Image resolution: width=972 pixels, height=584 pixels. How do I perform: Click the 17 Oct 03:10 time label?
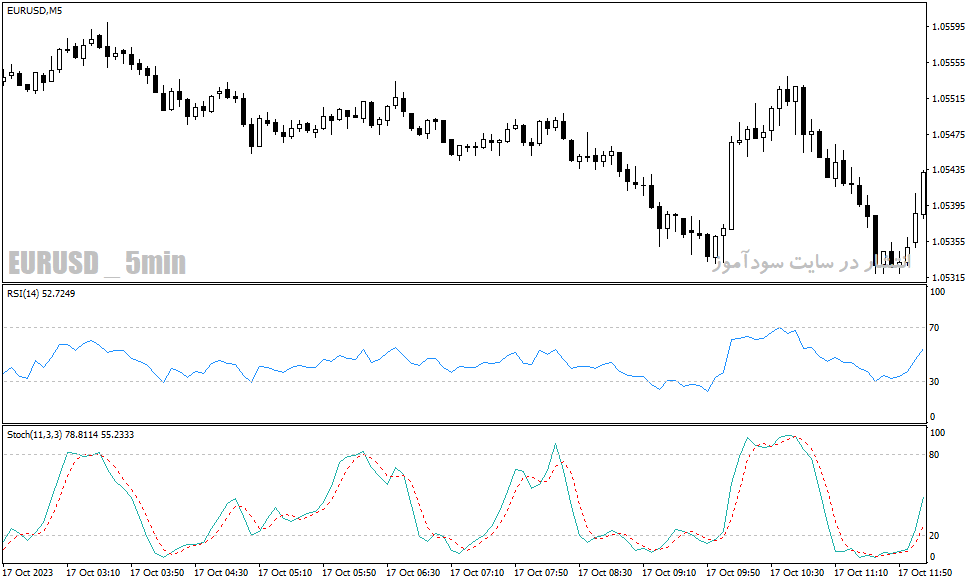click(93, 572)
